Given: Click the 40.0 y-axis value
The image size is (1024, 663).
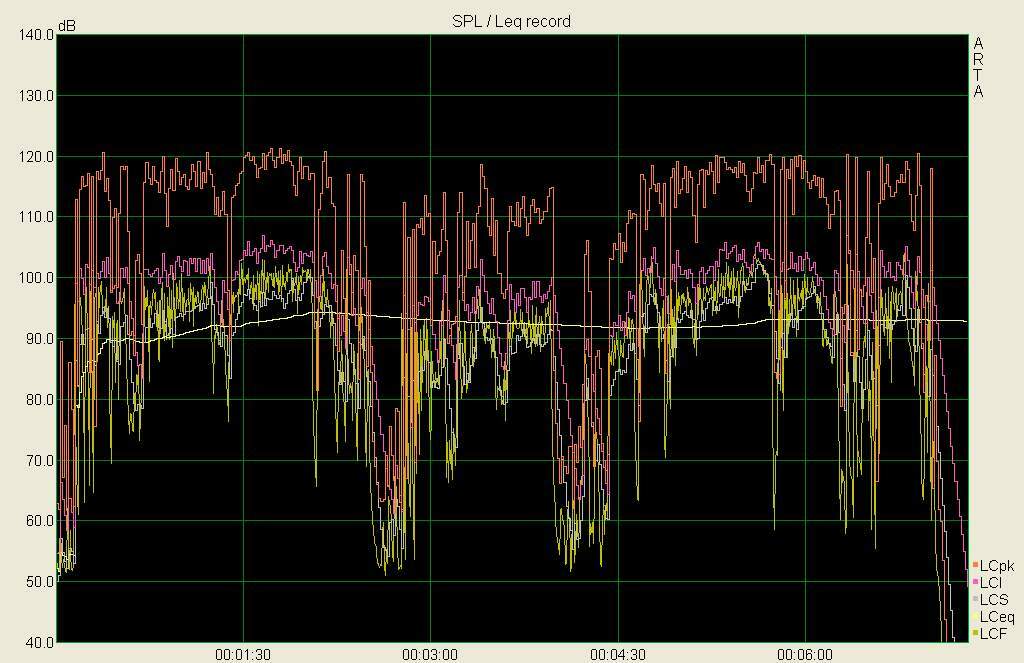Looking at the screenshot, I should 39,642.
